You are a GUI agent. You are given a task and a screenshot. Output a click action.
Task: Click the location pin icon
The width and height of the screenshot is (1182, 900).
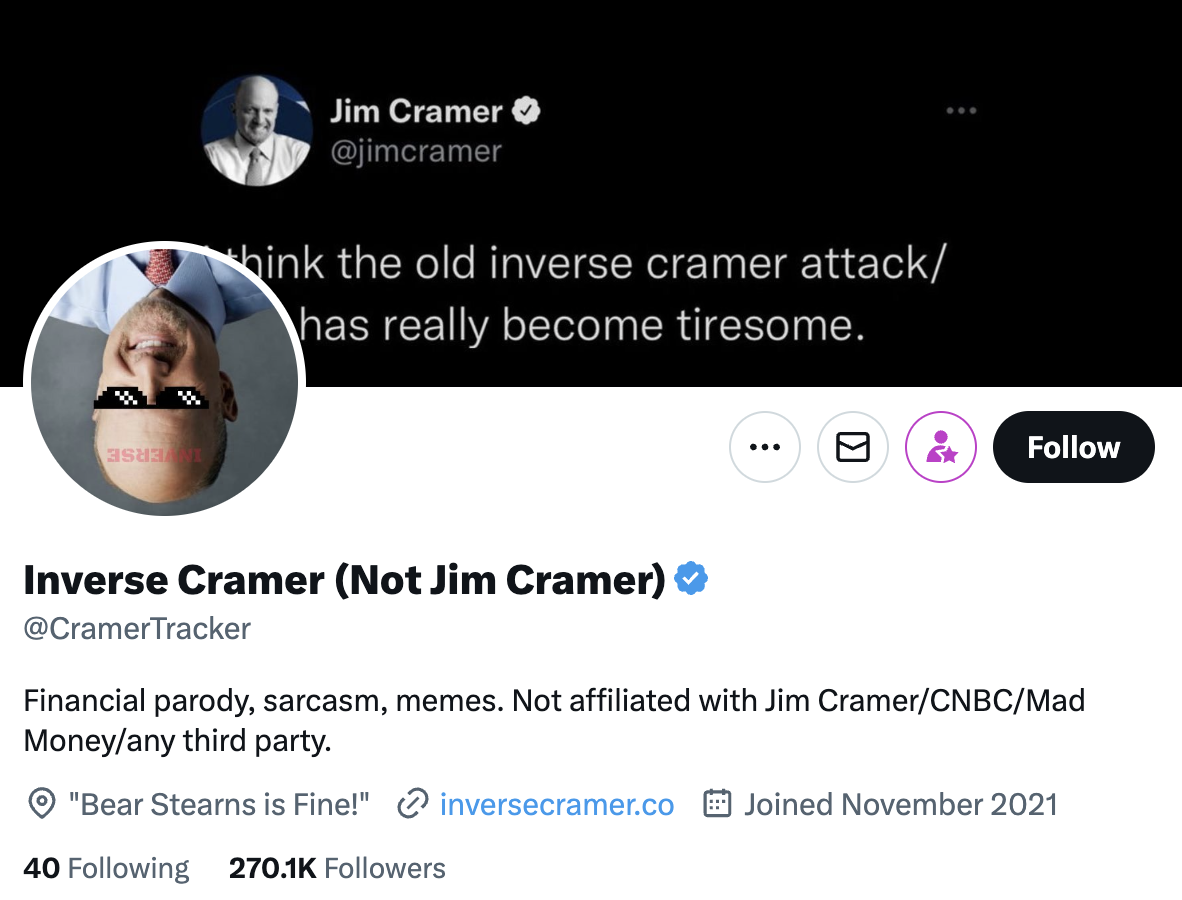click(41, 804)
